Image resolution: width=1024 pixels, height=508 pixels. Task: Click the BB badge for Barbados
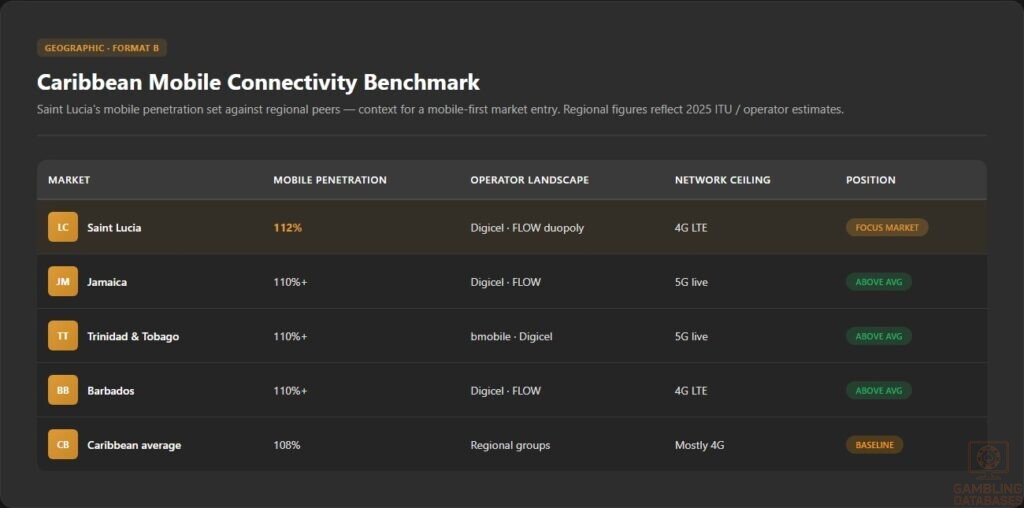coord(63,390)
